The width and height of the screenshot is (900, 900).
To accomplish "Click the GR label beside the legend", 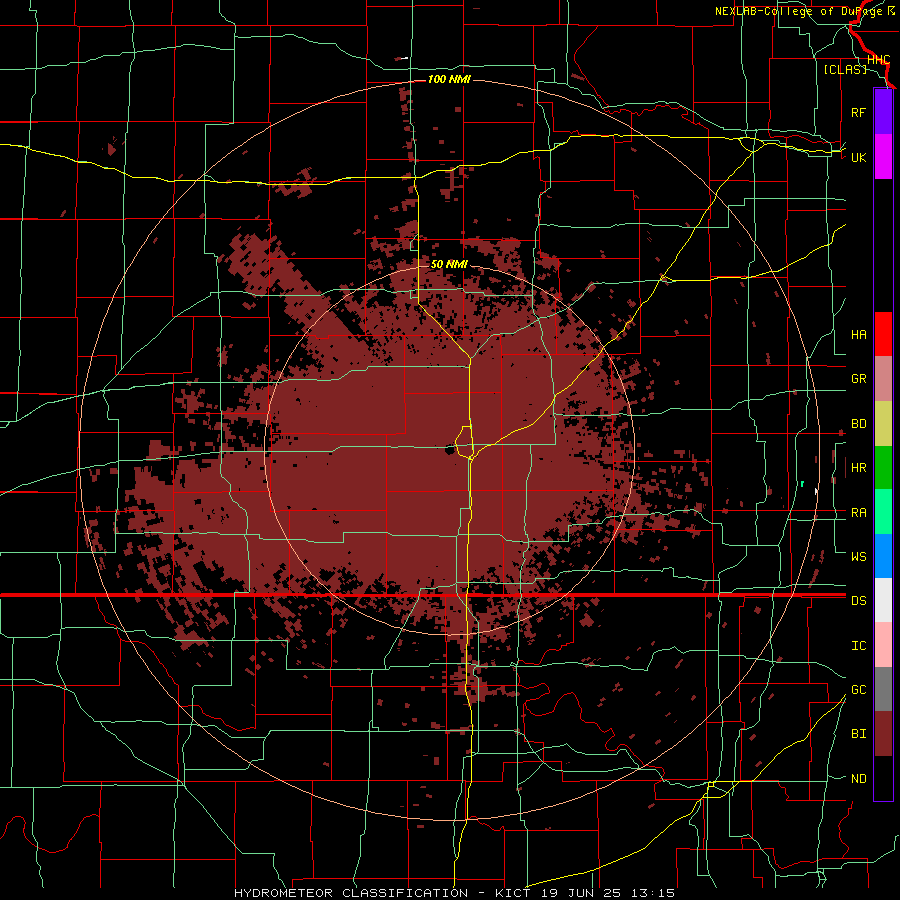I will [x=858, y=379].
